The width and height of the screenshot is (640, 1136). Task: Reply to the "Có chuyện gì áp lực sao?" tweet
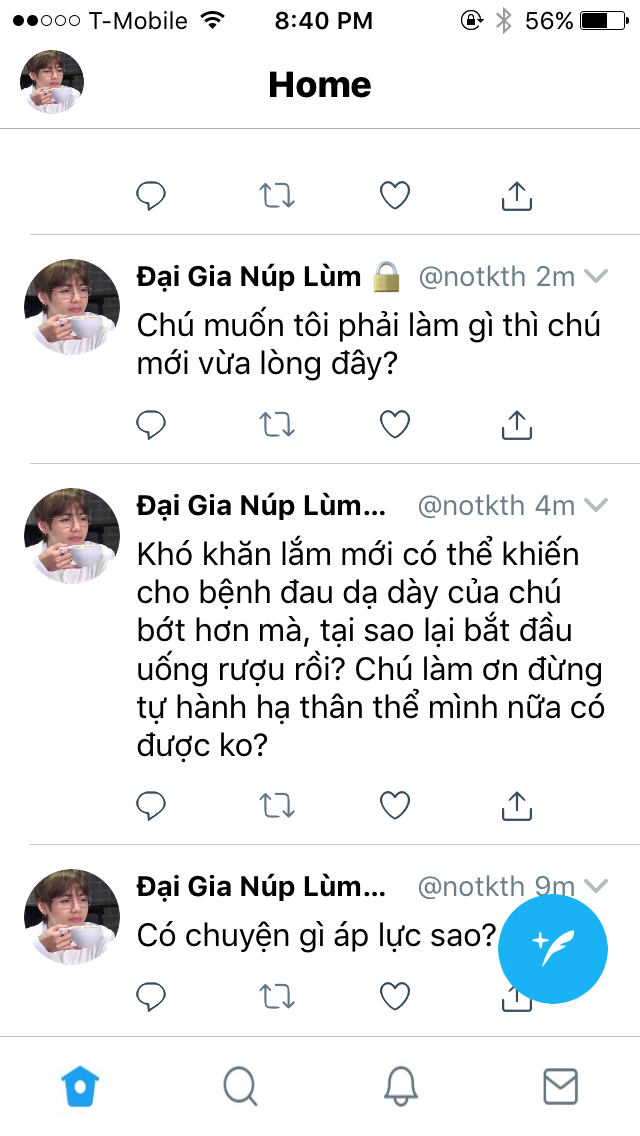[150, 995]
